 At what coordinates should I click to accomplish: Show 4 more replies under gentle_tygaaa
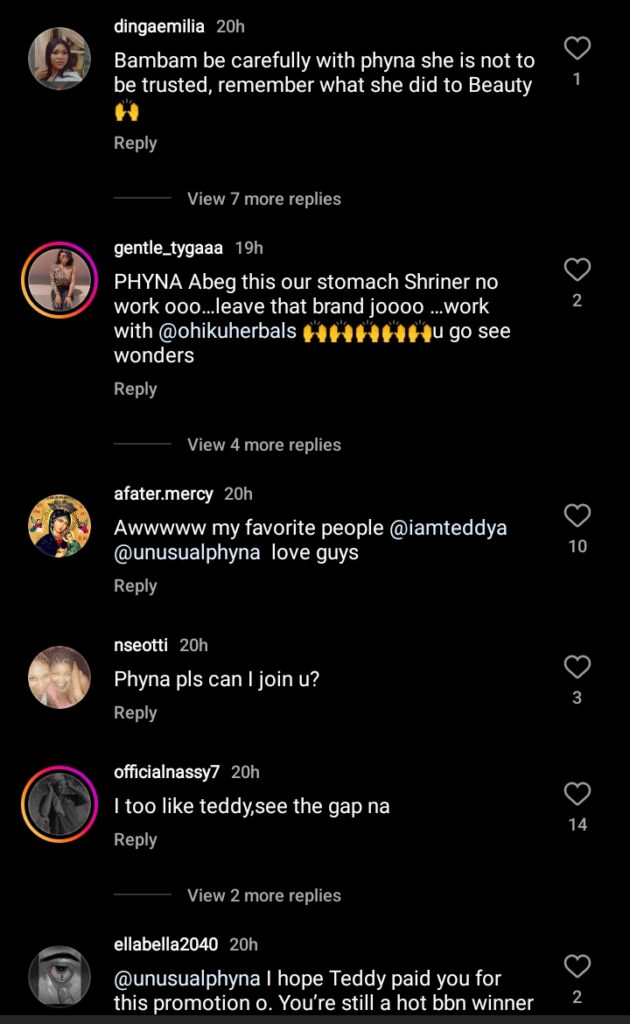pos(264,445)
